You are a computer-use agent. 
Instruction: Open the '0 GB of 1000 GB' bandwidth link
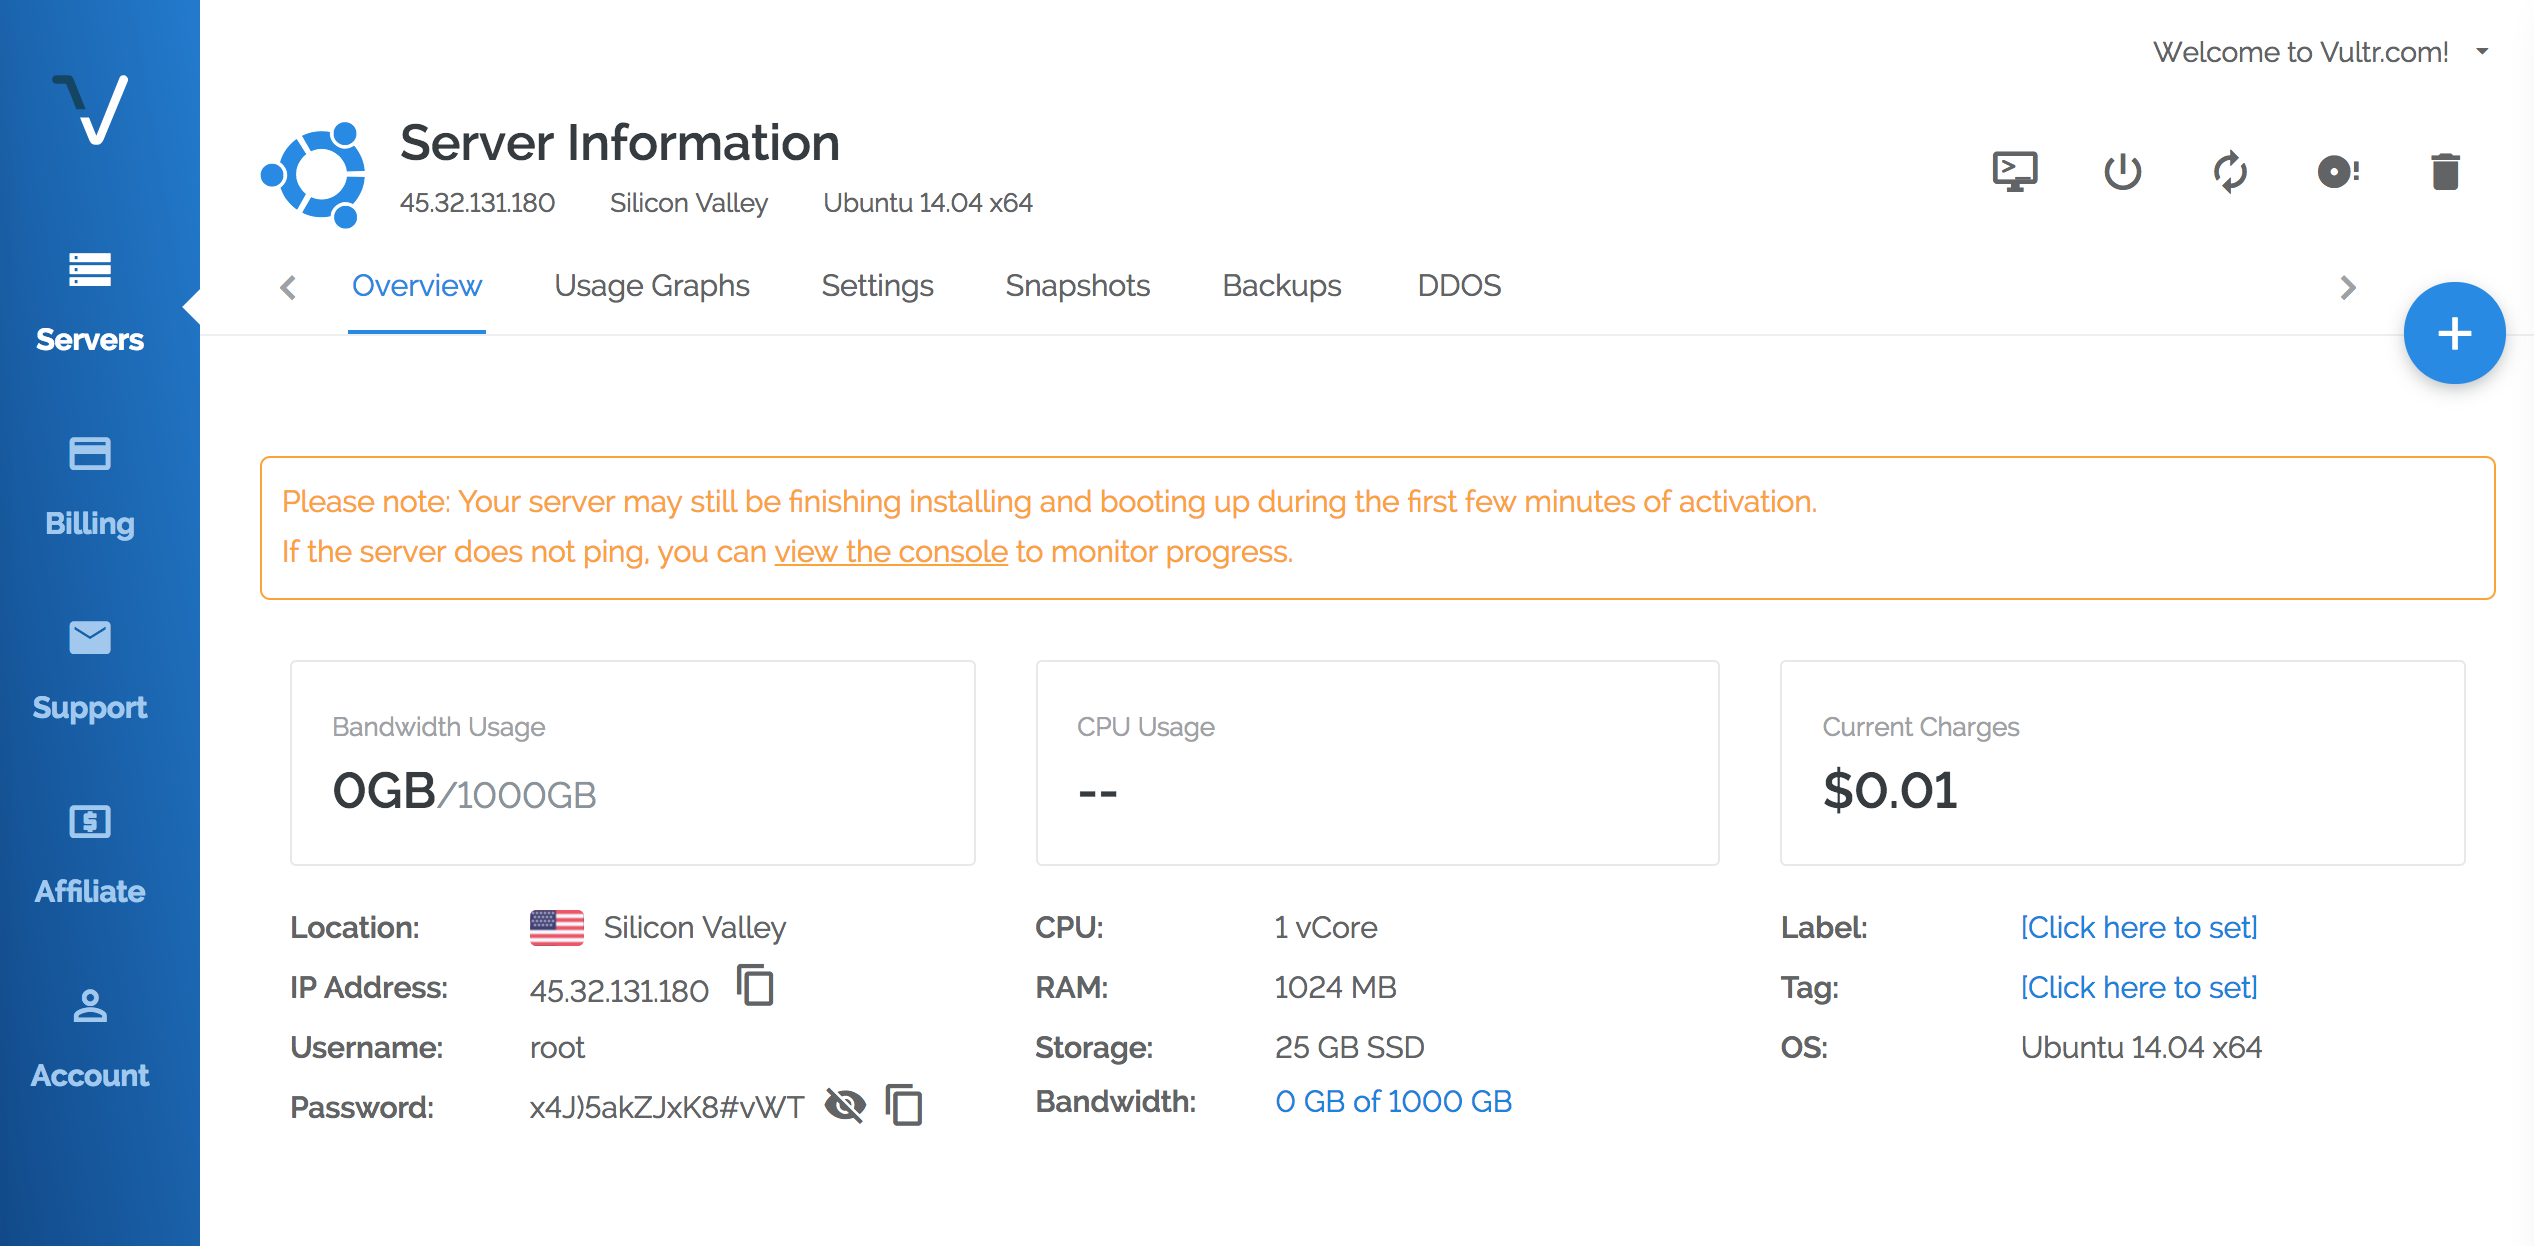point(1393,1102)
